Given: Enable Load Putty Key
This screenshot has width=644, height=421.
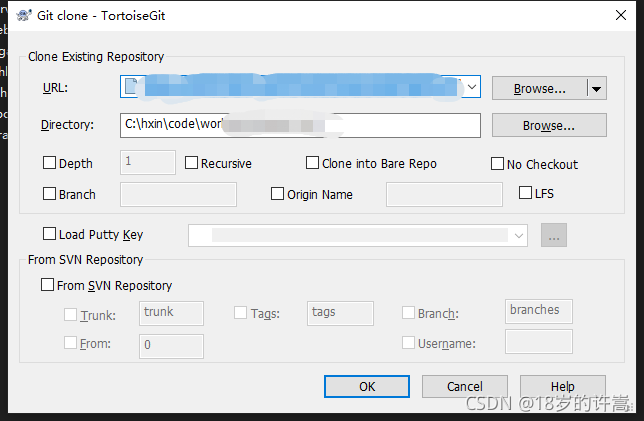Looking at the screenshot, I should tap(49, 234).
